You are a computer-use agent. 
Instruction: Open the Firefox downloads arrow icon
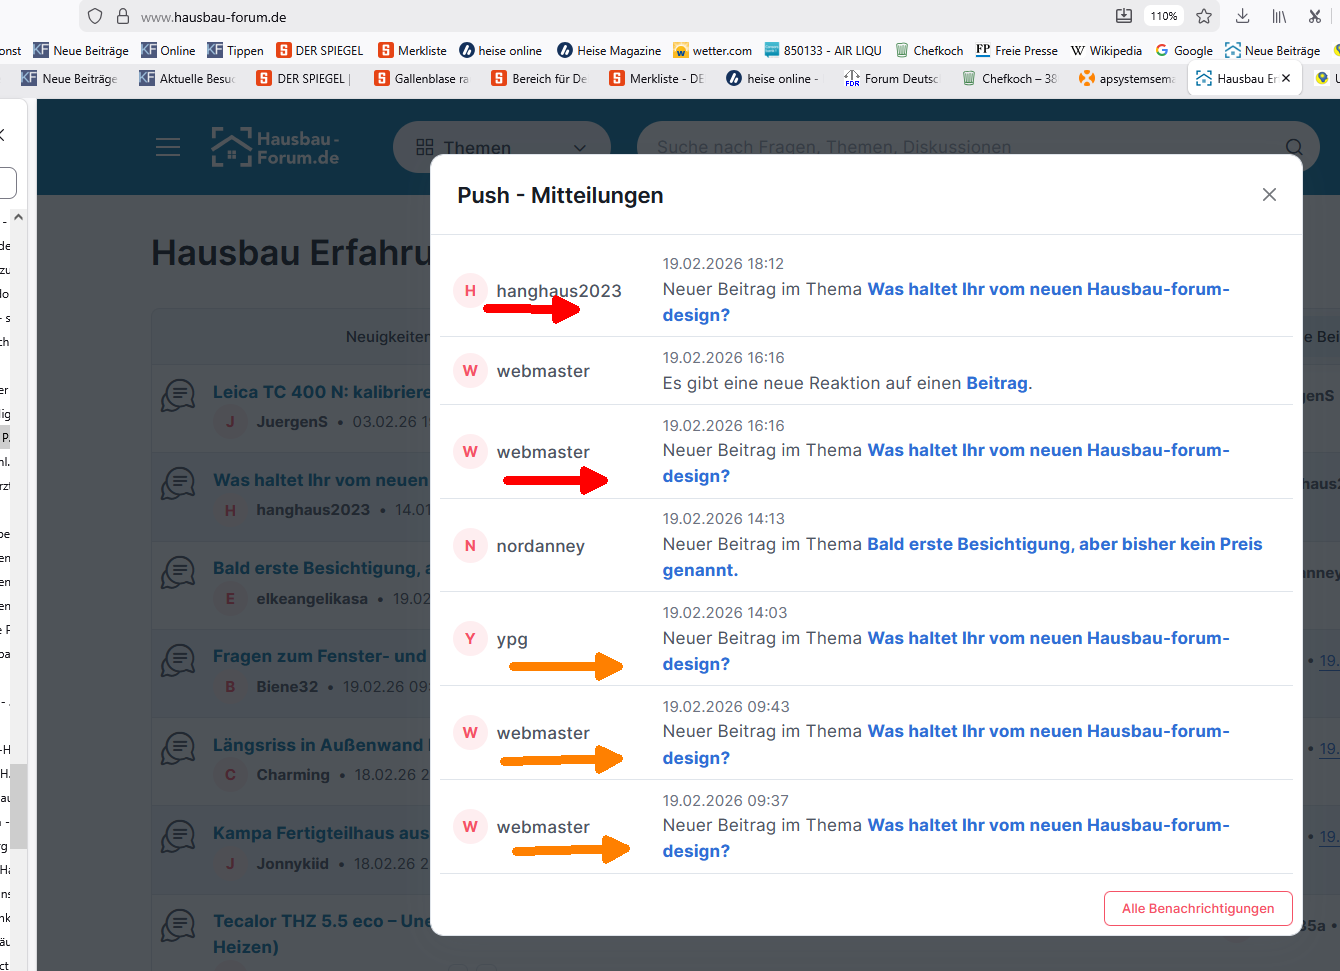[x=1242, y=16]
